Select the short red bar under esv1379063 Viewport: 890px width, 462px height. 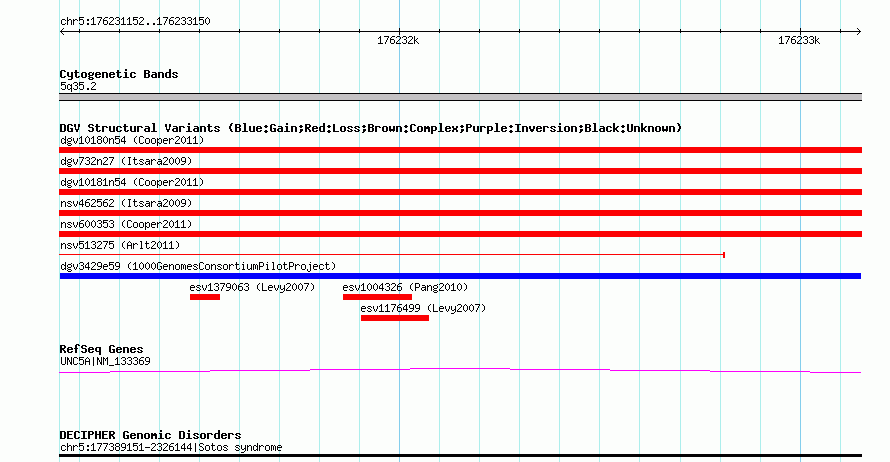click(205, 297)
